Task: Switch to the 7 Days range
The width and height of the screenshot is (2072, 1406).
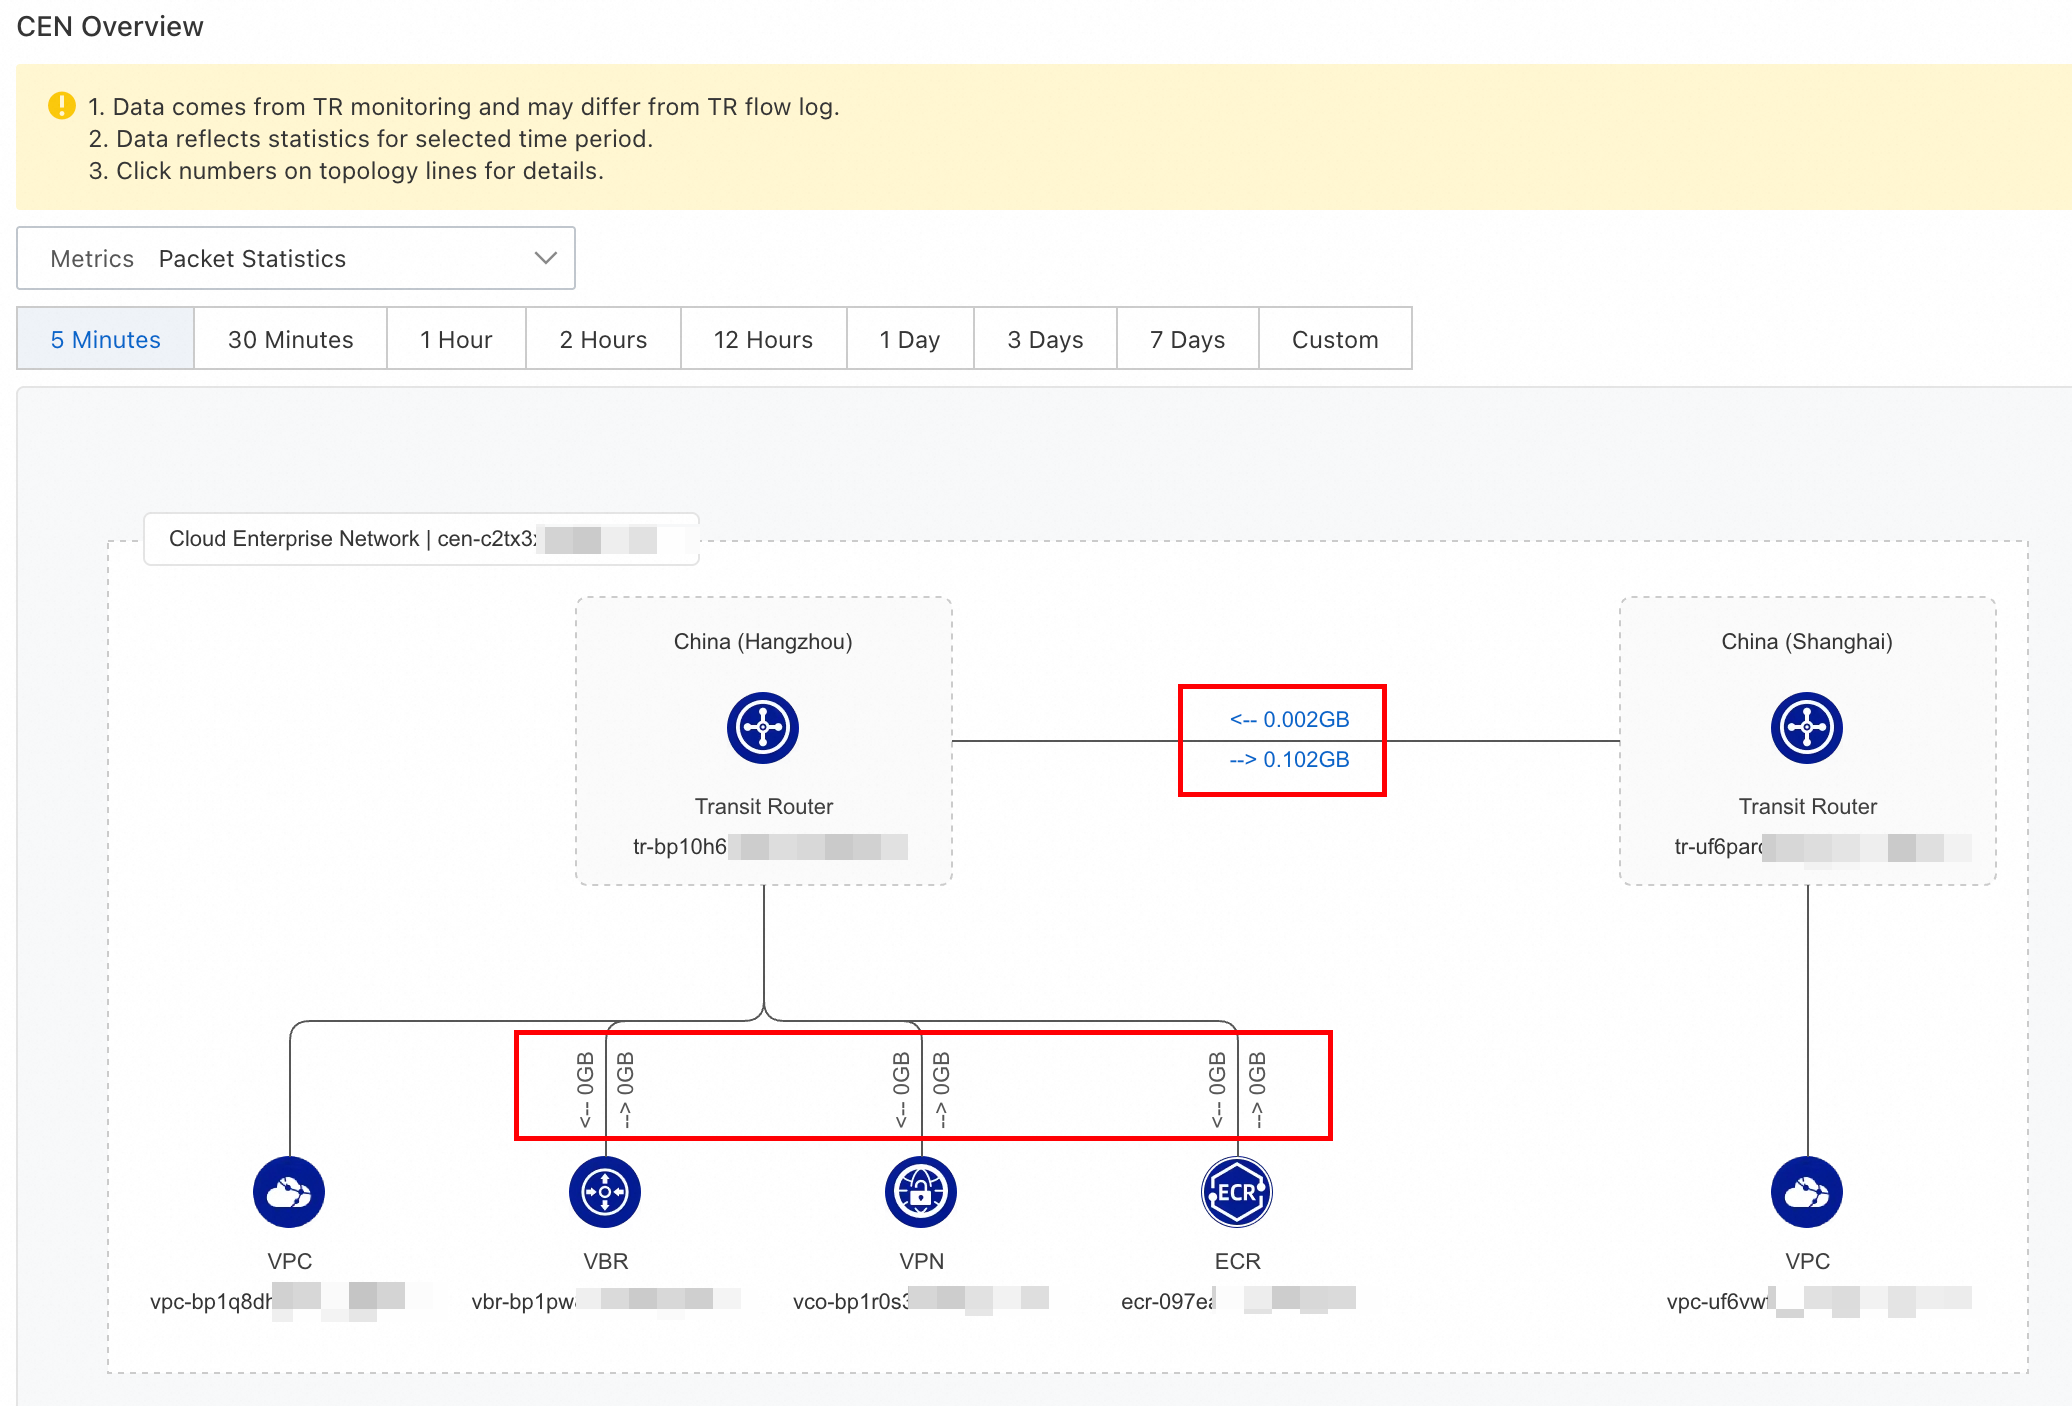Action: coord(1187,339)
